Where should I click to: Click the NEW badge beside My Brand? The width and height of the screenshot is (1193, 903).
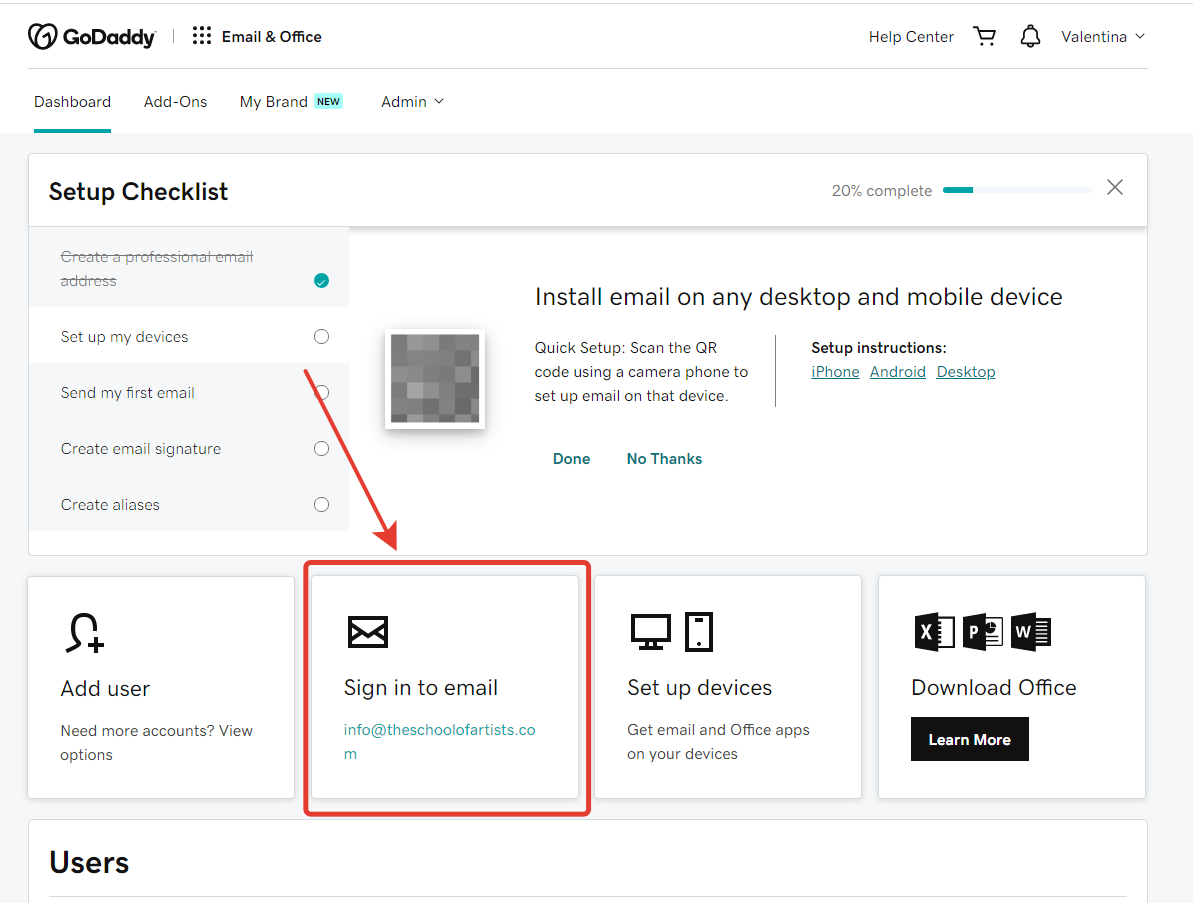pyautogui.click(x=329, y=101)
